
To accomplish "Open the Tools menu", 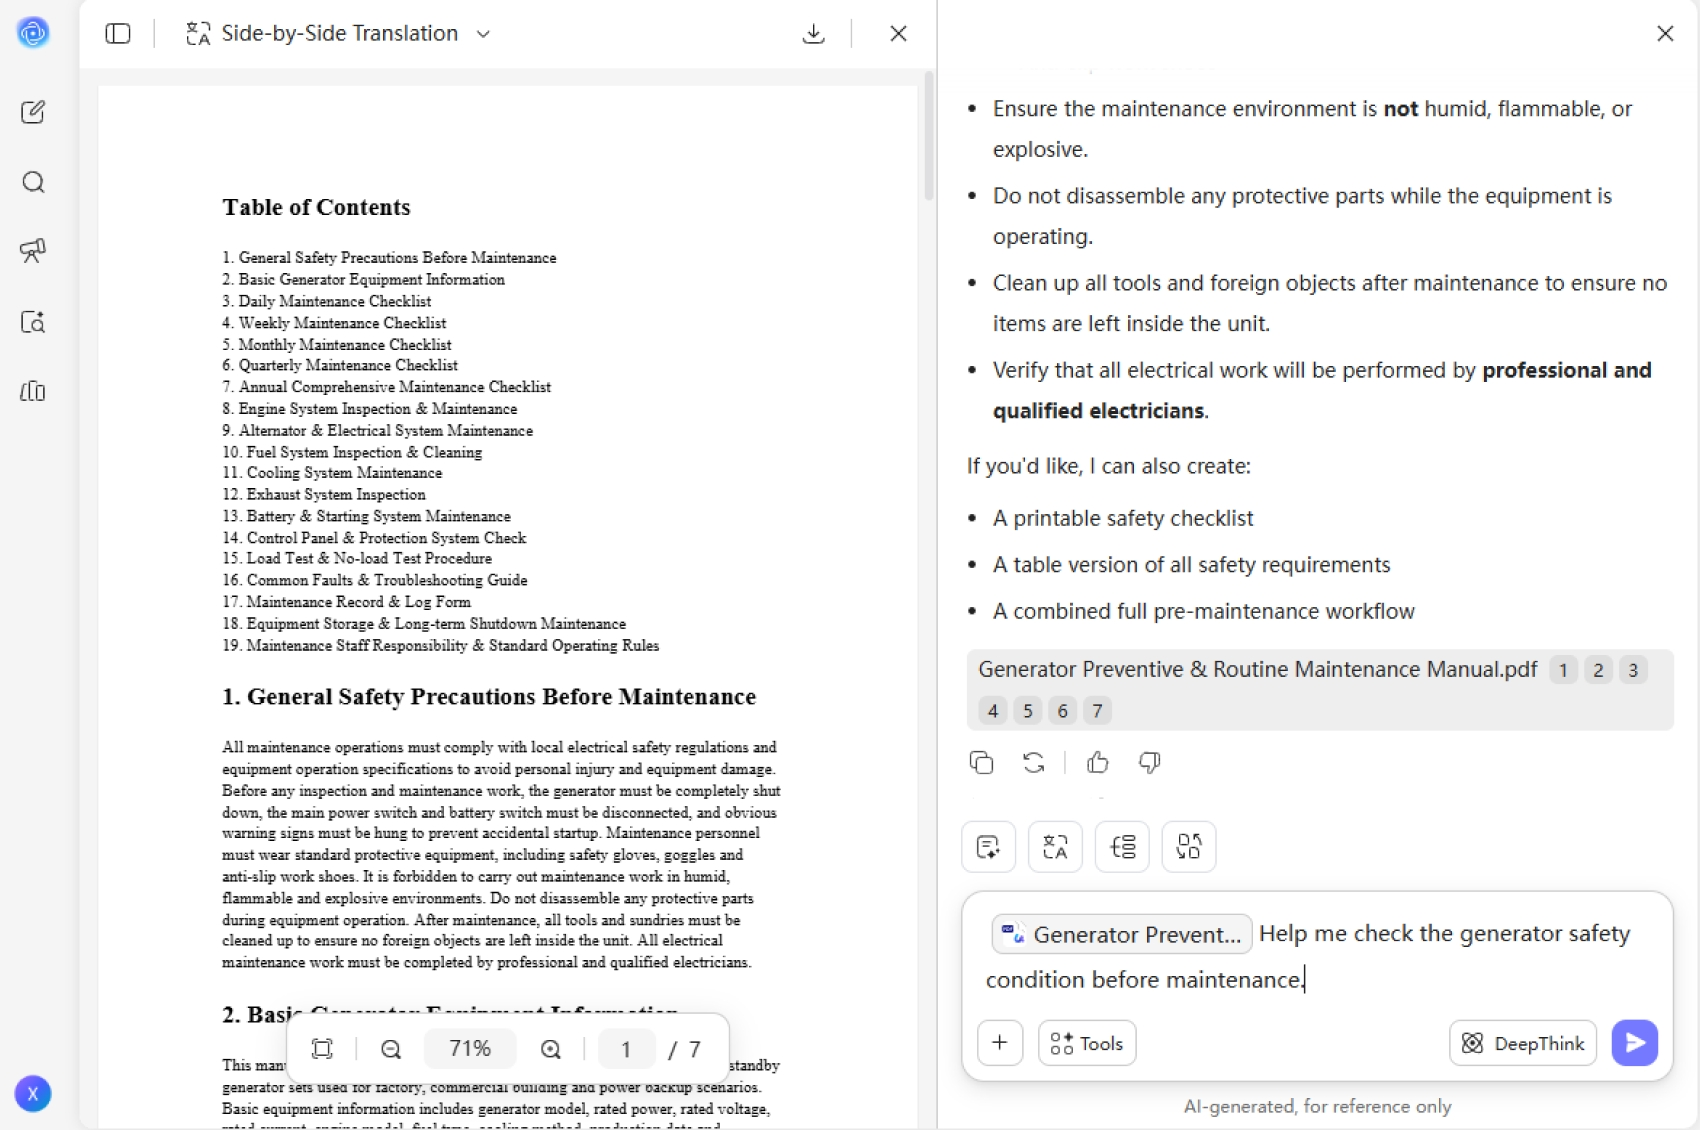I will click(x=1087, y=1043).
